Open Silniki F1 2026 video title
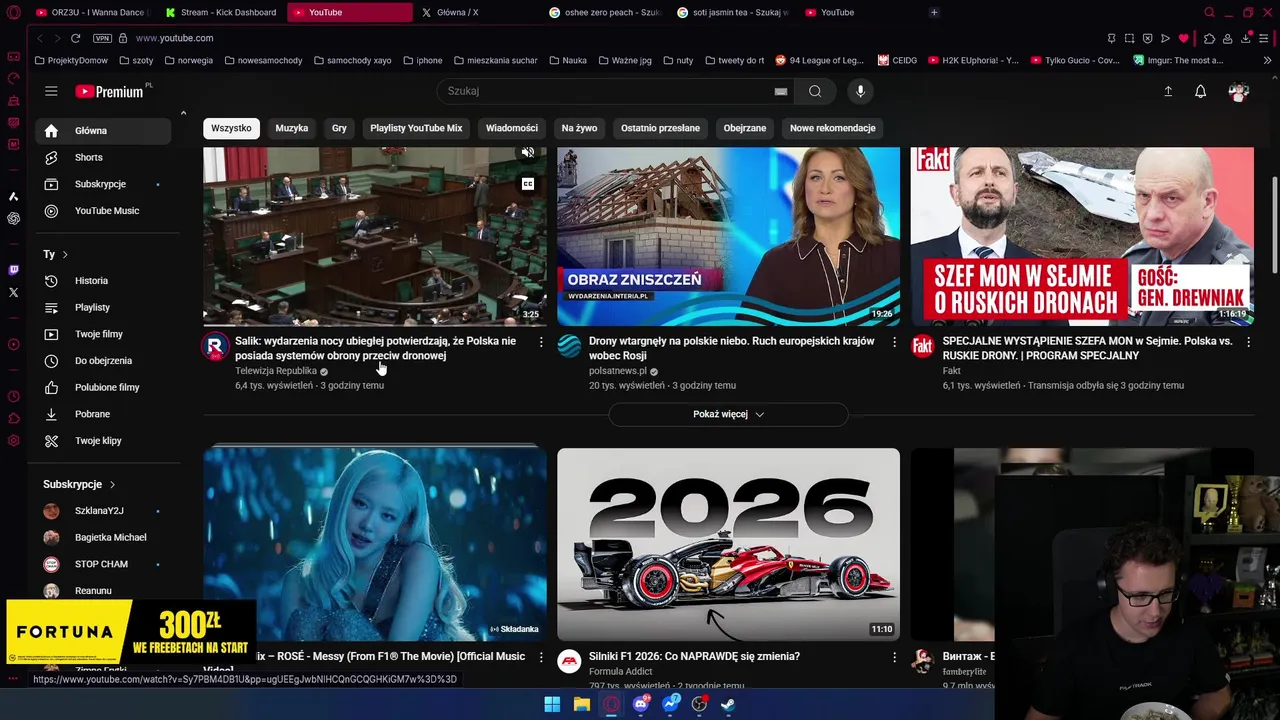 coord(694,656)
